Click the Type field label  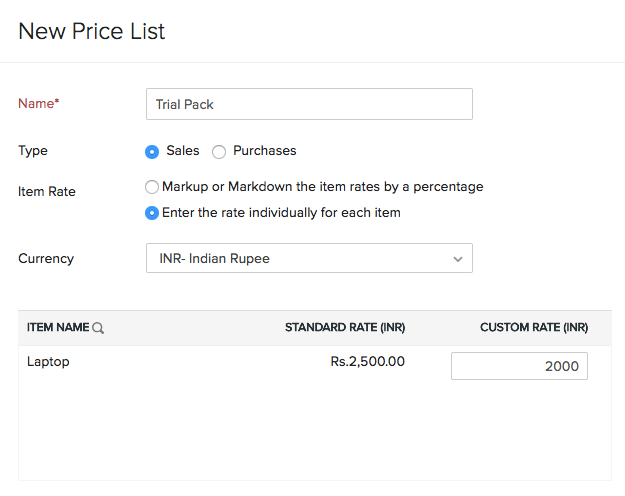coord(33,151)
